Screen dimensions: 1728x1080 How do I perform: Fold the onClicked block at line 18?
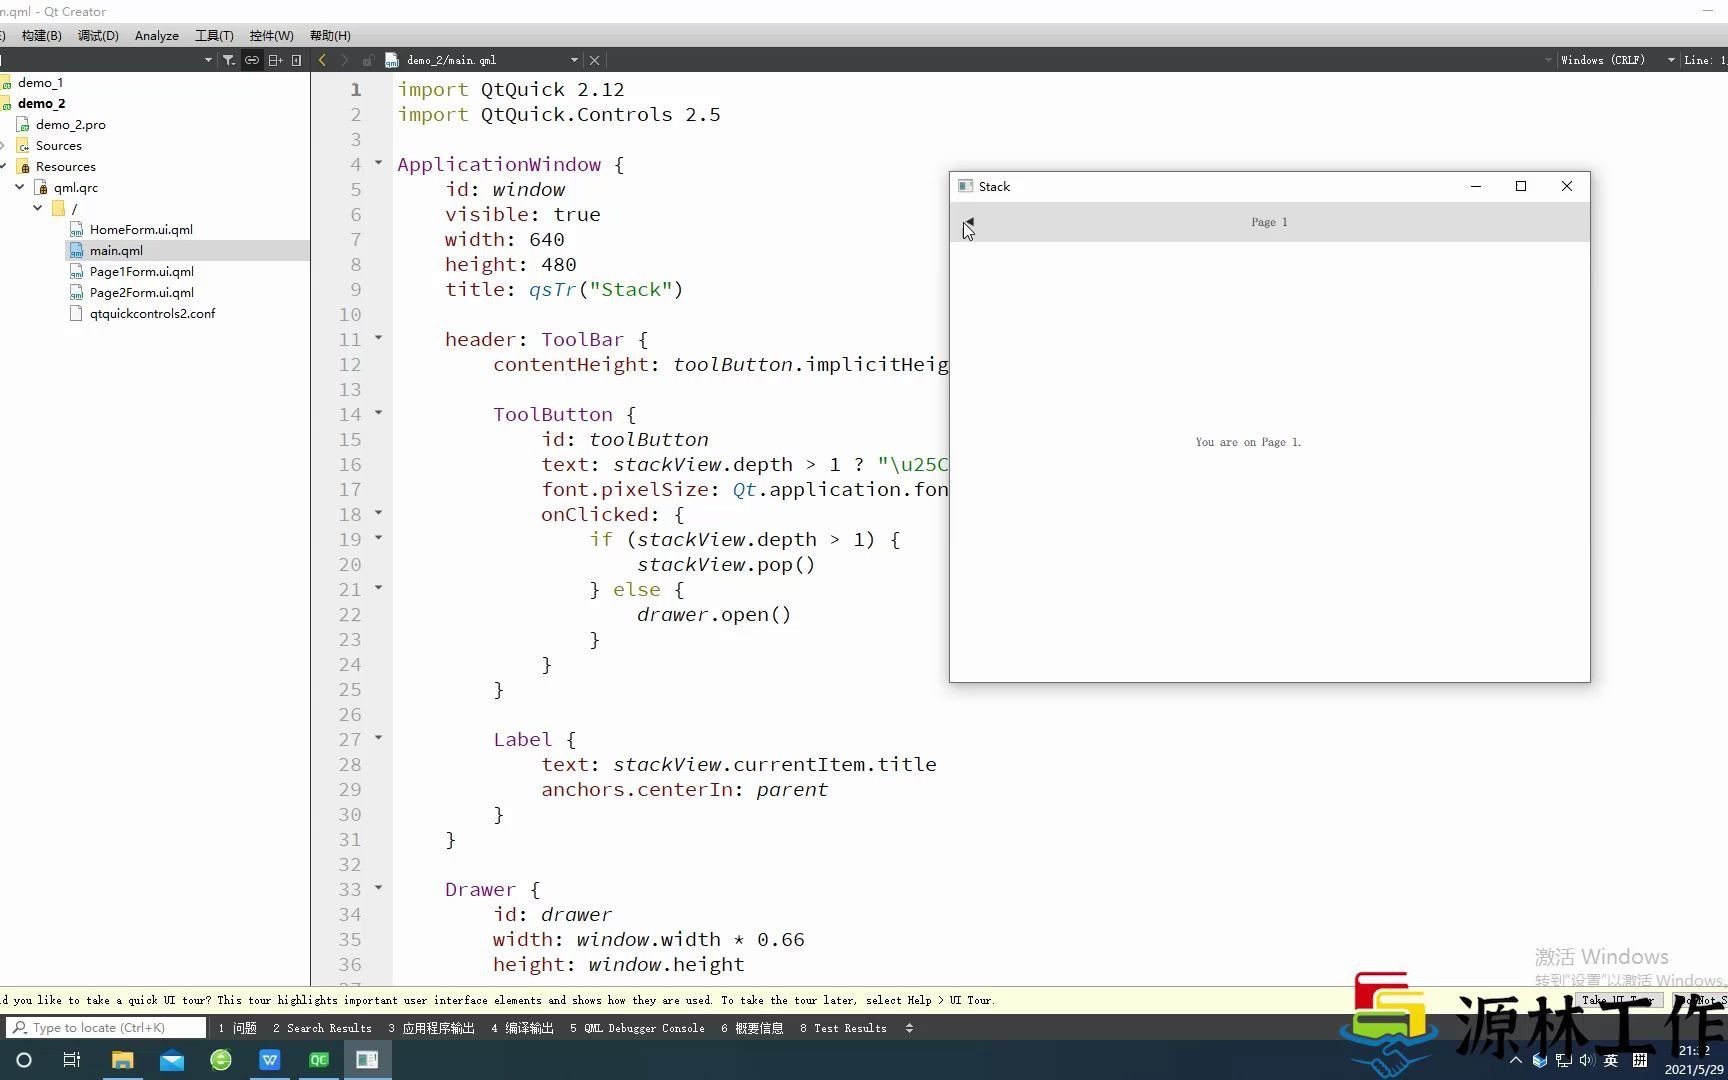tap(379, 513)
